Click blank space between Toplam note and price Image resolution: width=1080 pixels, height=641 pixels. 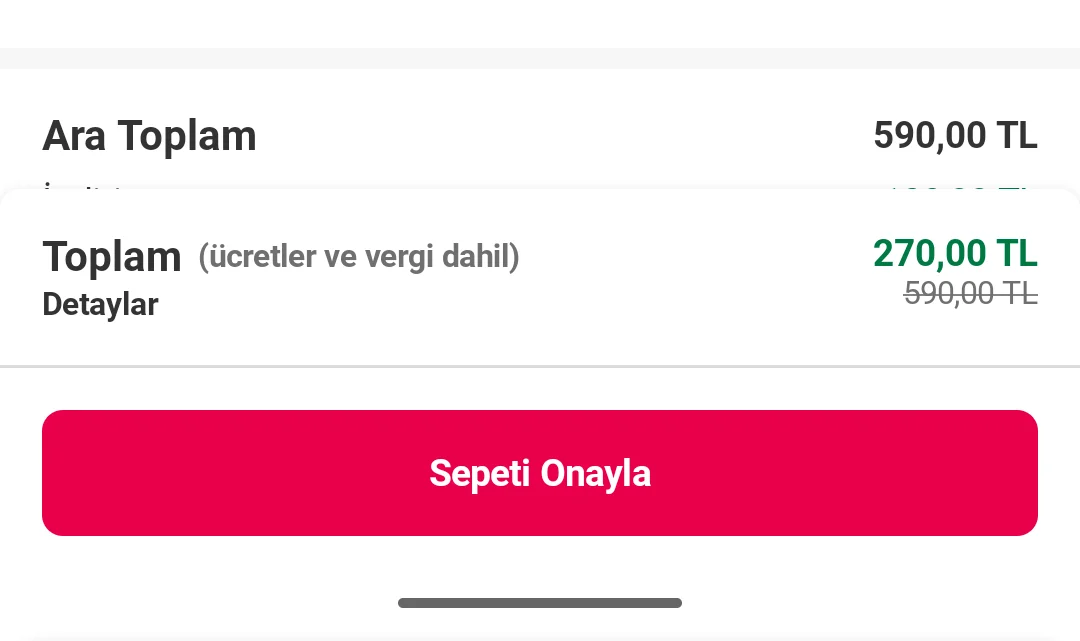point(700,257)
